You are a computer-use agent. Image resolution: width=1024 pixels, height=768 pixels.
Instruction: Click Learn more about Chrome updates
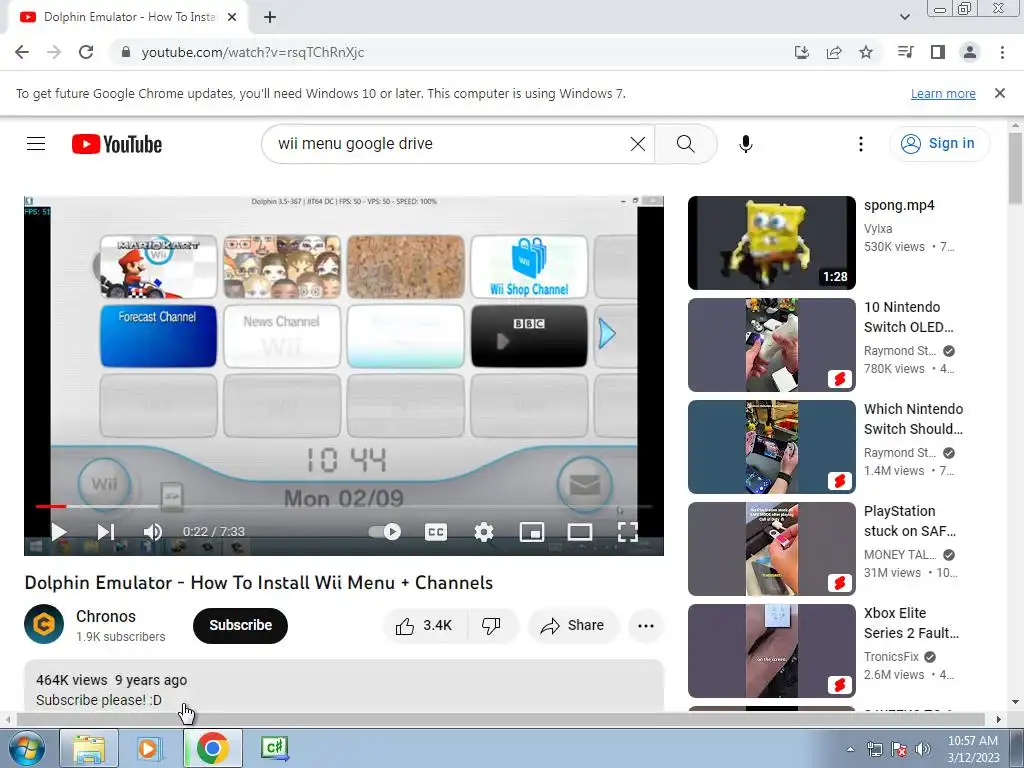pyautogui.click(x=943, y=93)
